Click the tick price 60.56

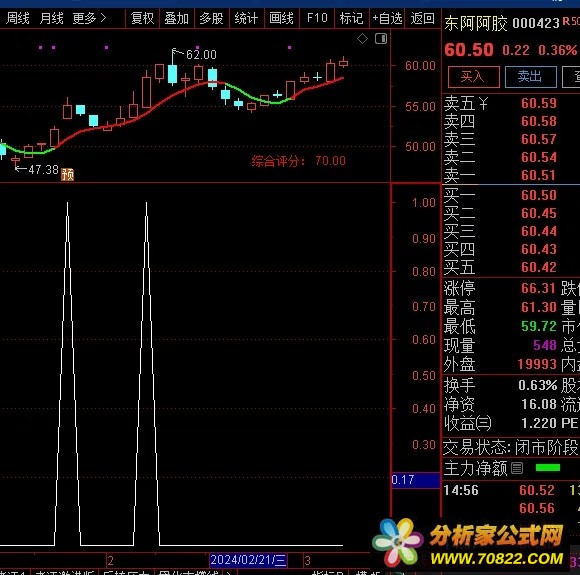[537, 508]
